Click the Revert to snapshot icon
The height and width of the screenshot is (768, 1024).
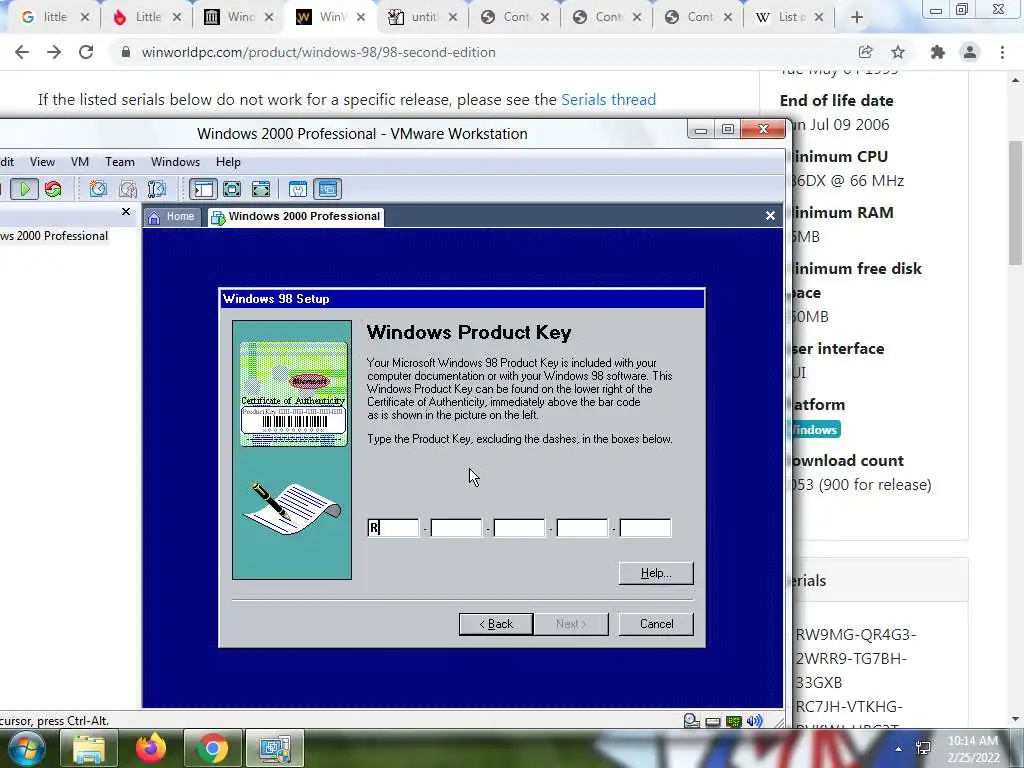point(128,189)
